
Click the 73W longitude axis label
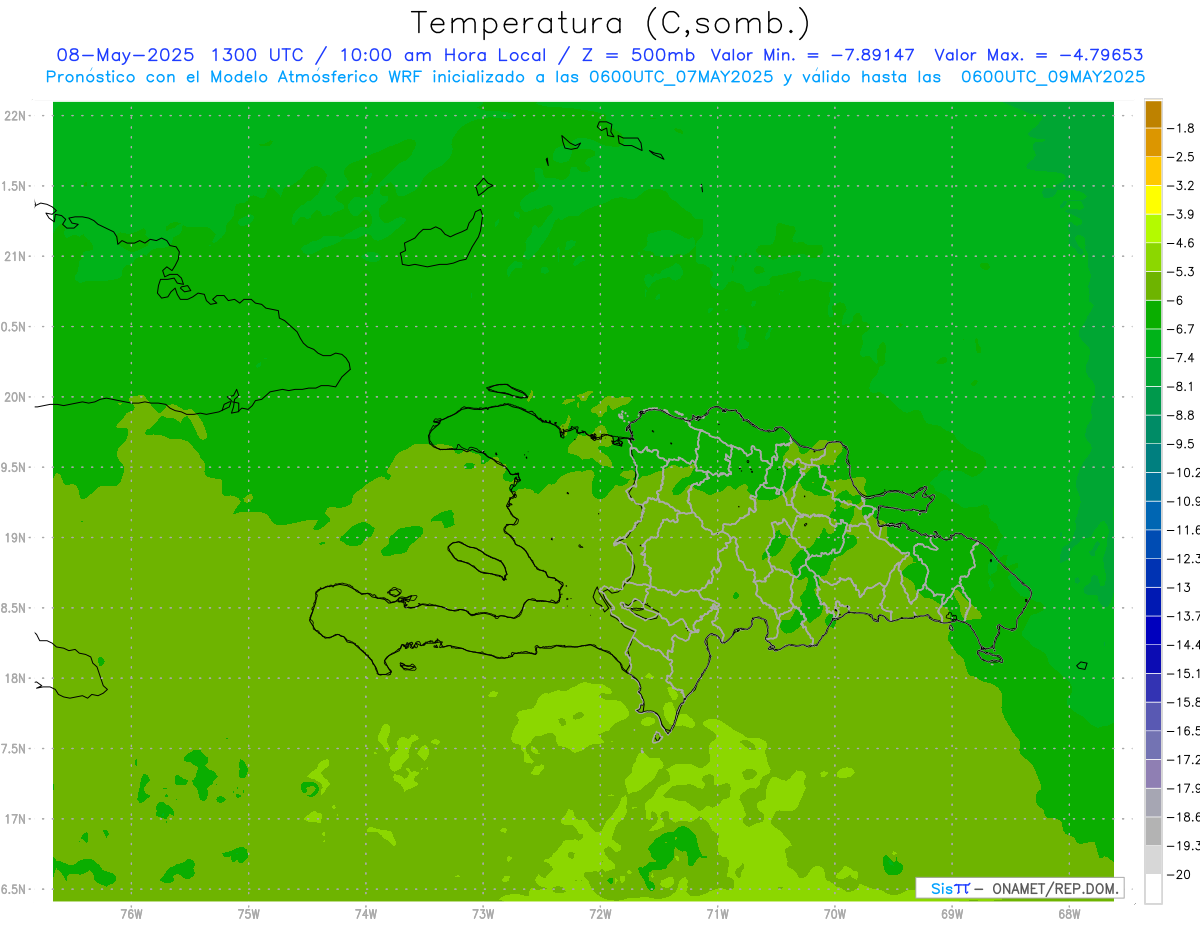(x=483, y=914)
